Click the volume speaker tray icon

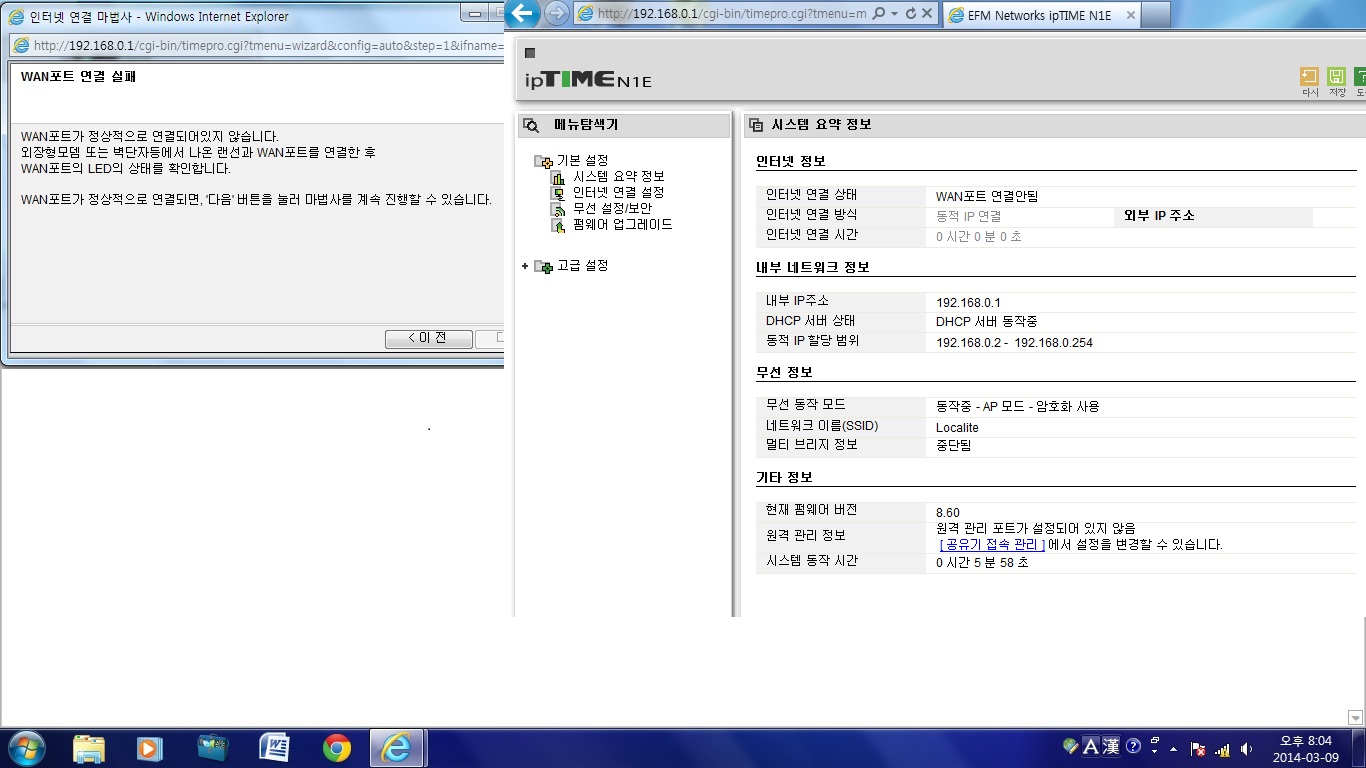pos(1246,748)
